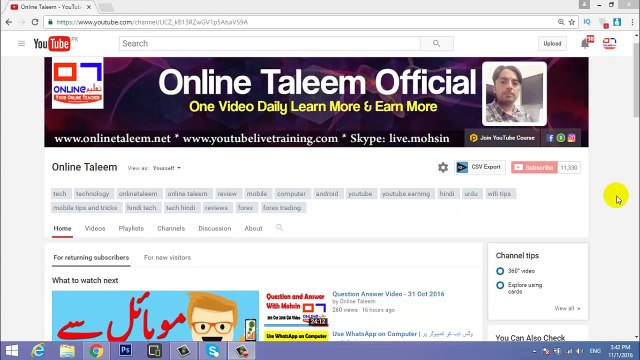The width and height of the screenshot is (640, 360).
Task: Open Chrome's three-dot menu
Action: [x=633, y=22]
